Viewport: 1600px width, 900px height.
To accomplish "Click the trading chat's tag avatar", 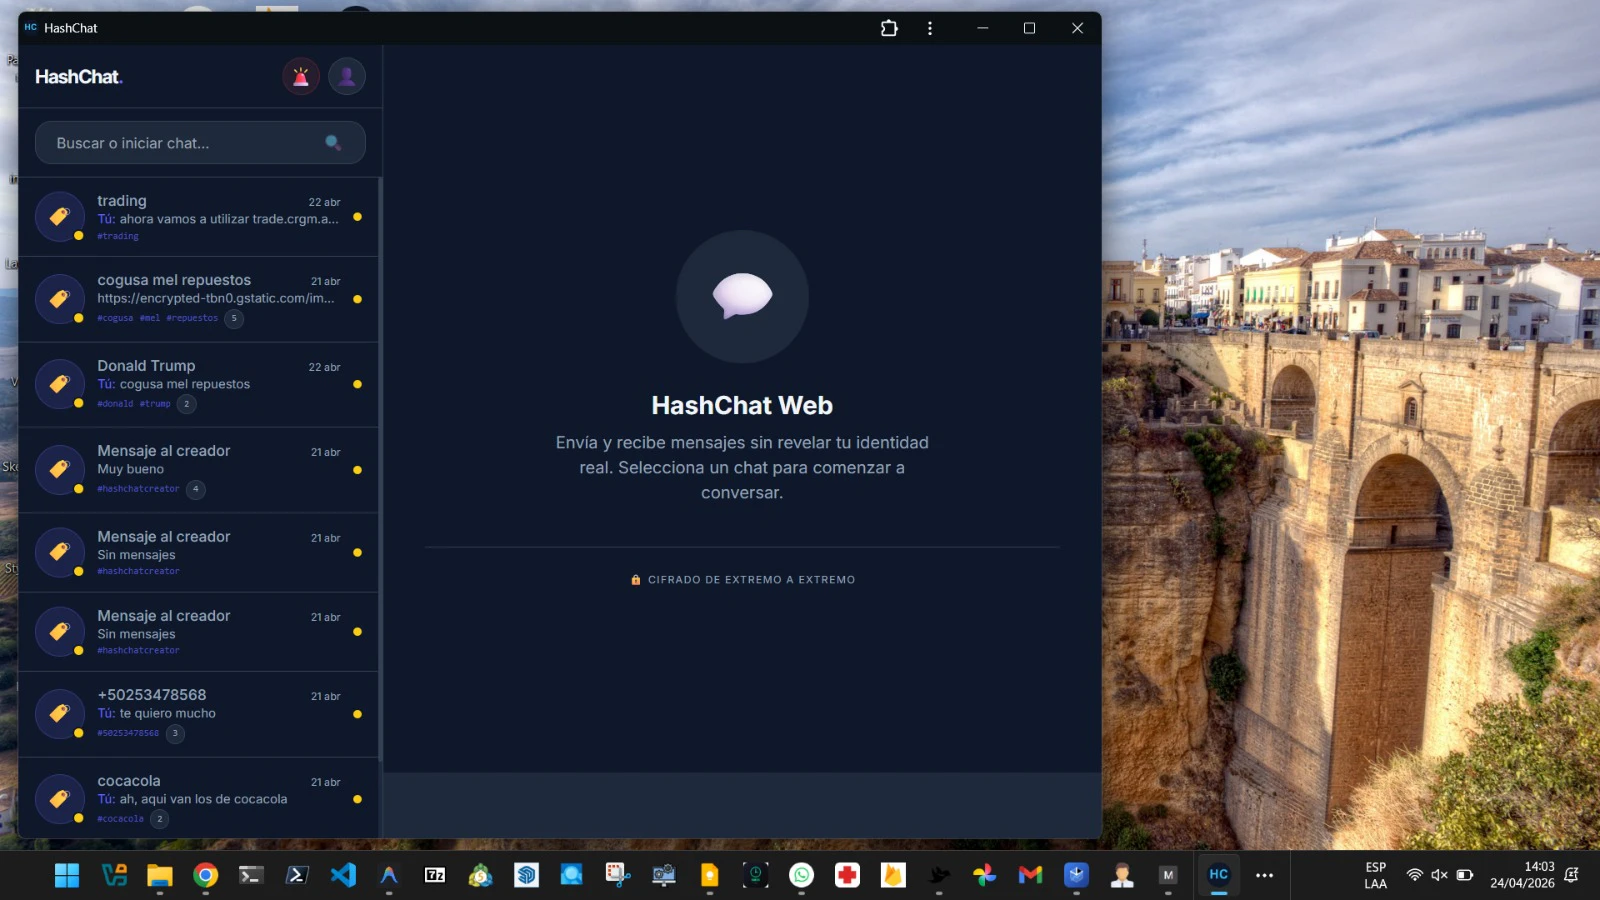I will (x=60, y=217).
